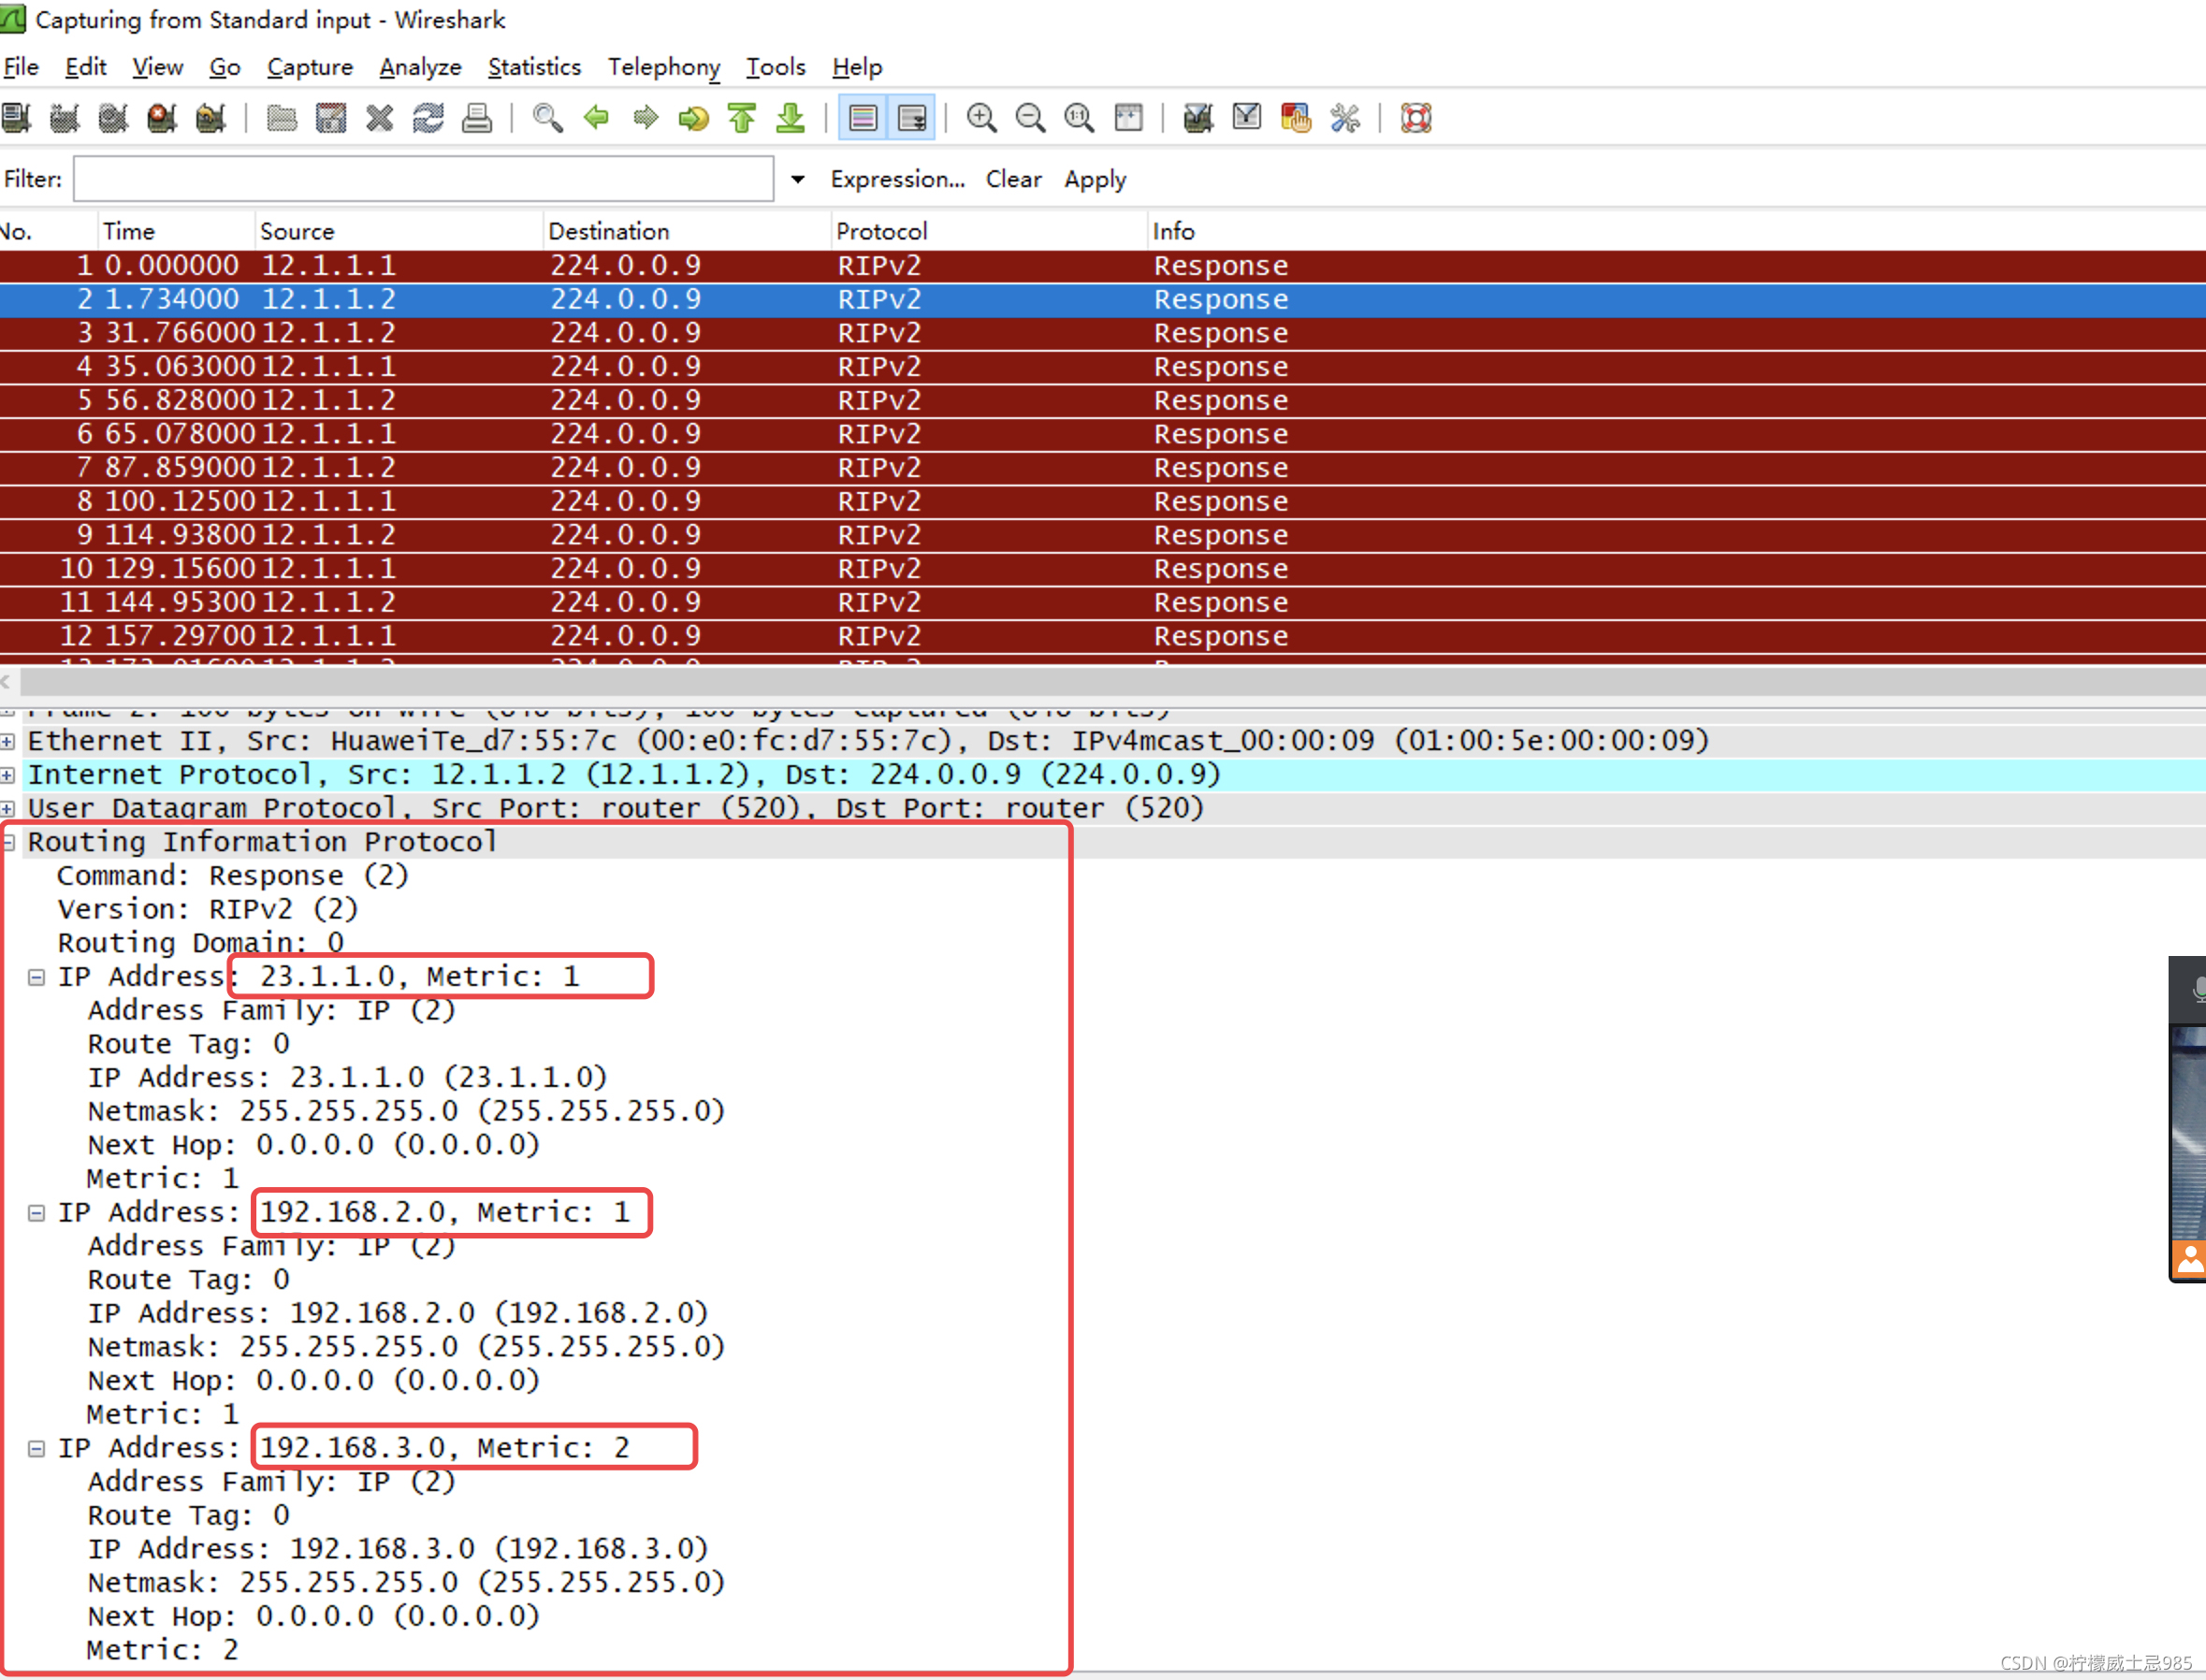Image resolution: width=2206 pixels, height=1680 pixels.
Task: Go to last packet arrow icon
Action: [791, 118]
